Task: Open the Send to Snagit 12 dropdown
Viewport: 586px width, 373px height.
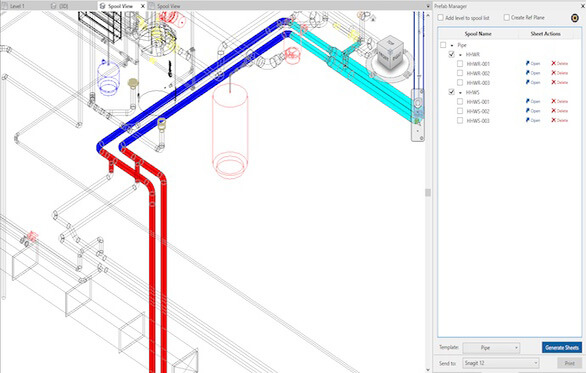Action: (x=501, y=363)
